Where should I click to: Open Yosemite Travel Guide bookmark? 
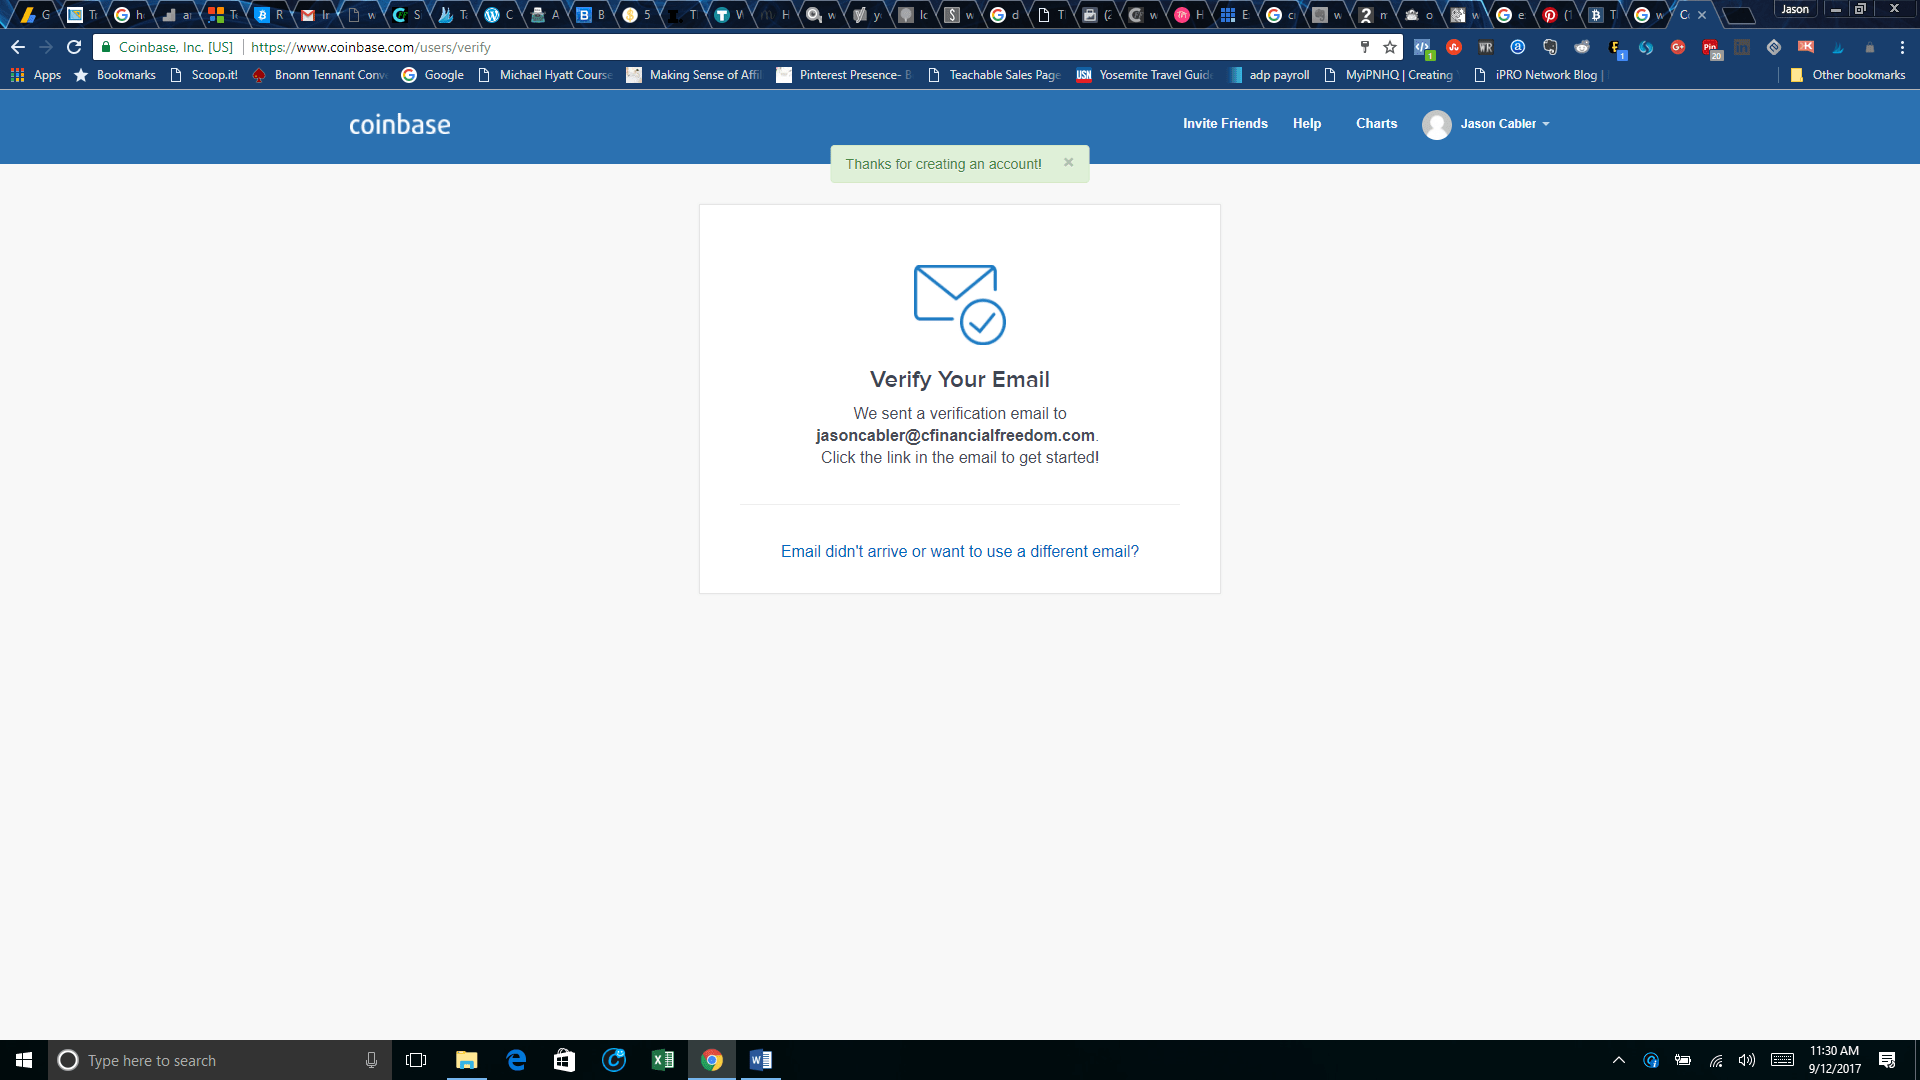(x=1144, y=75)
